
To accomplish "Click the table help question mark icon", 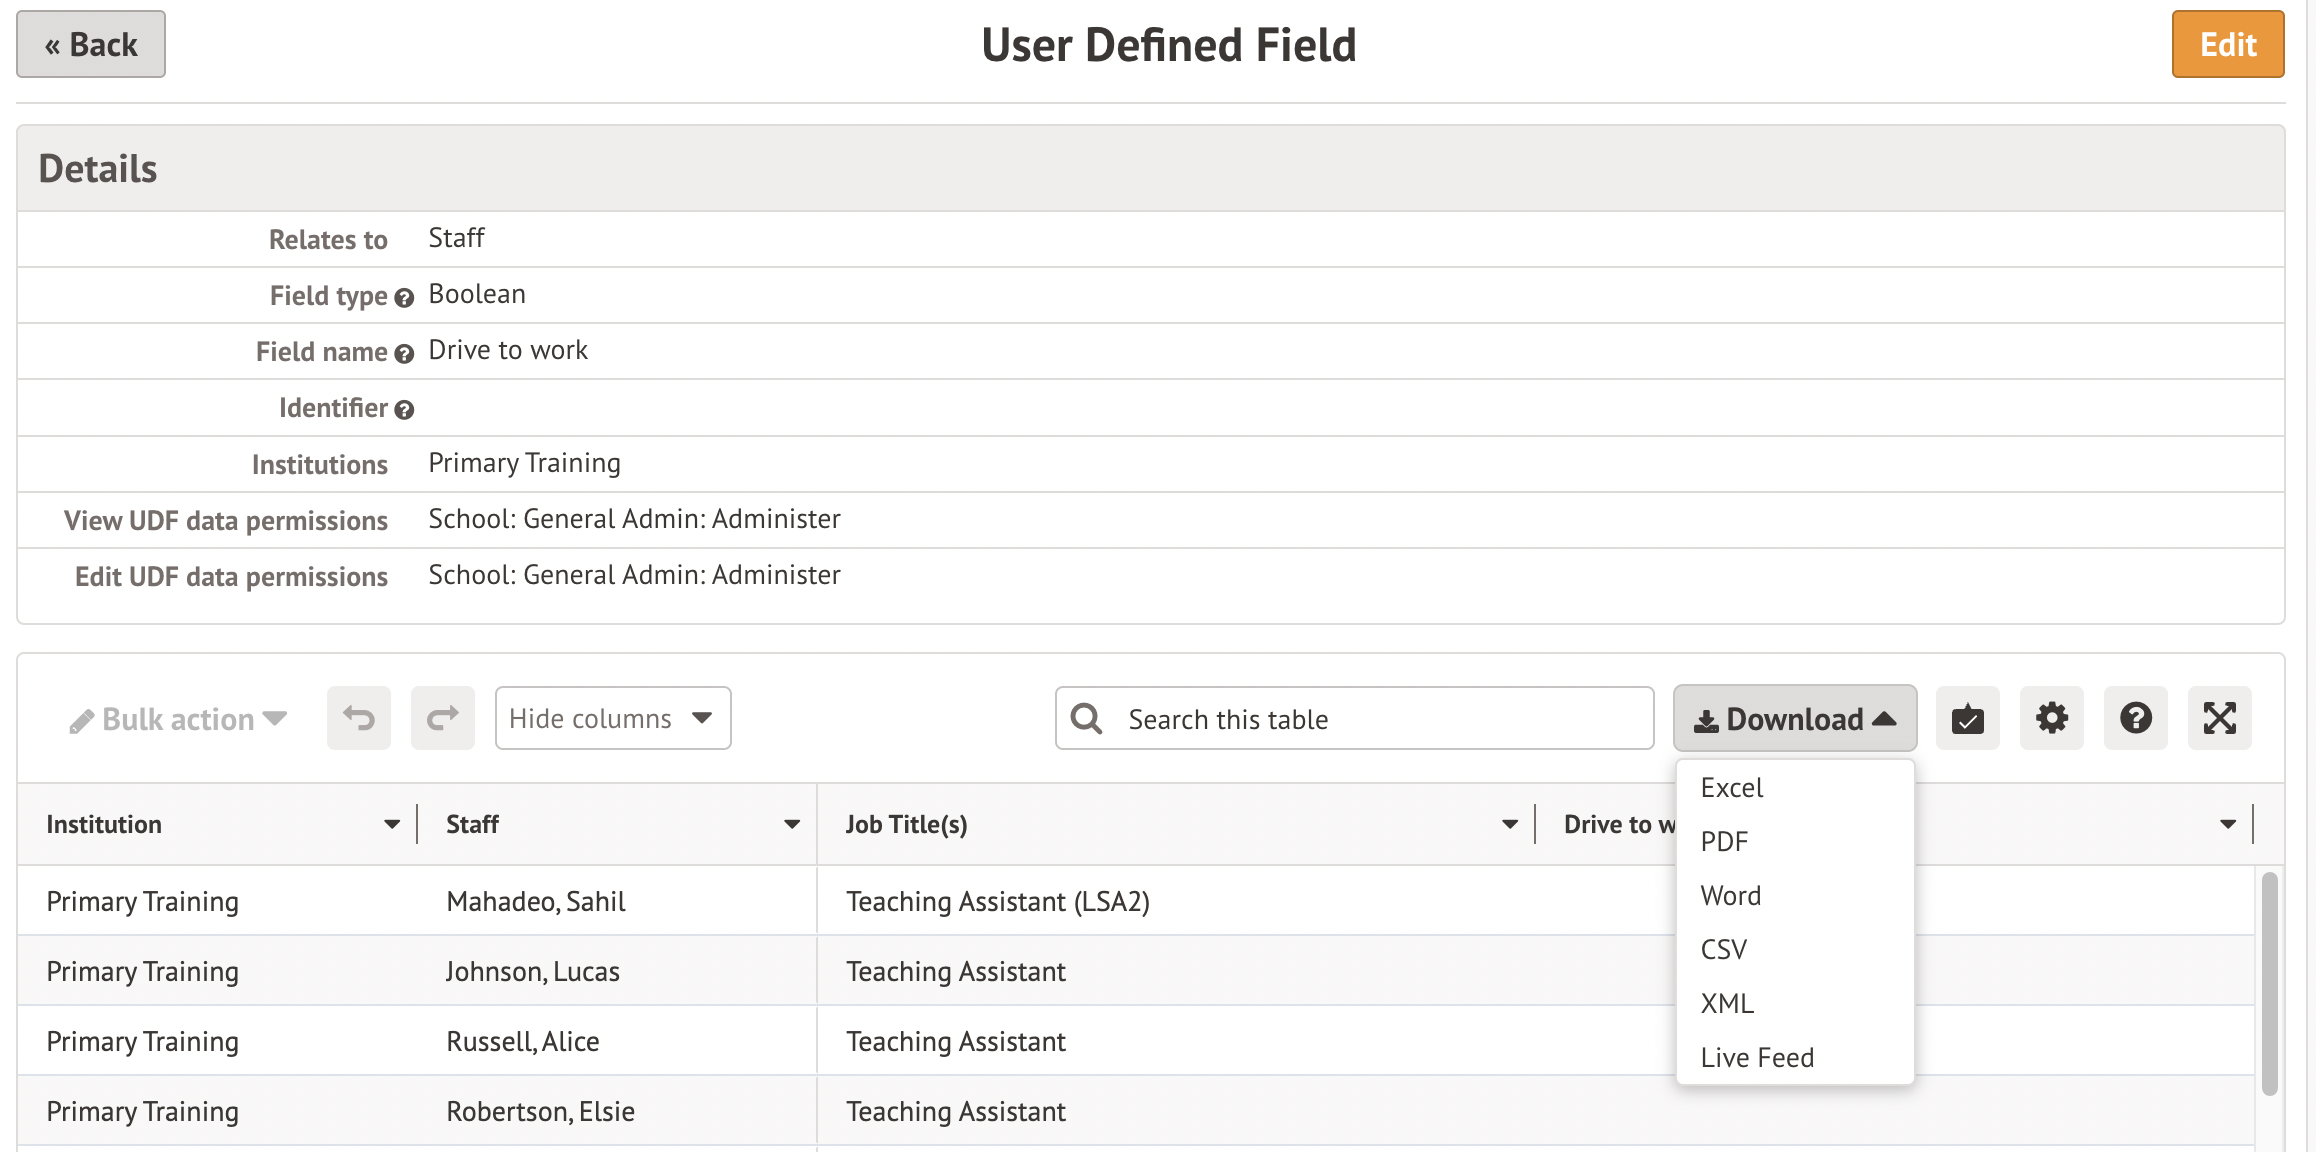I will point(2135,718).
